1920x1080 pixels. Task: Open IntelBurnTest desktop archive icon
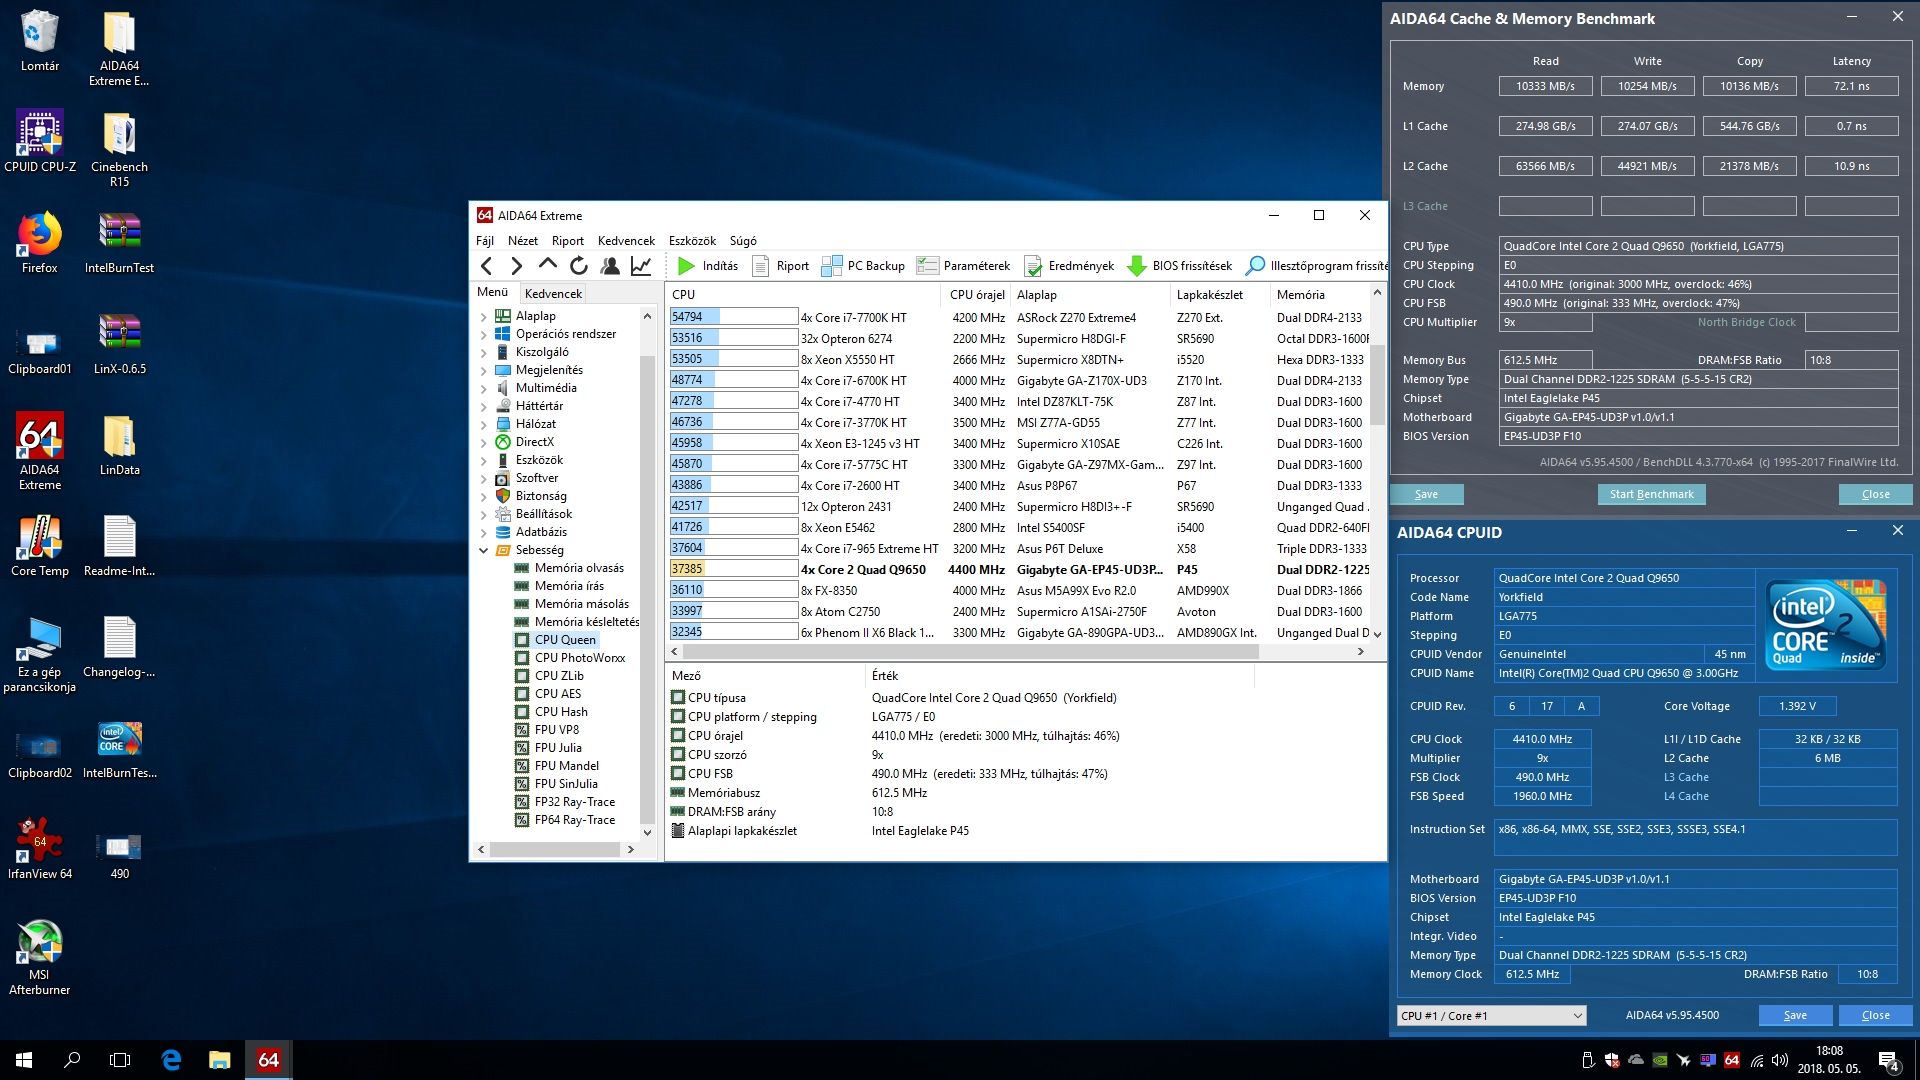(x=119, y=242)
